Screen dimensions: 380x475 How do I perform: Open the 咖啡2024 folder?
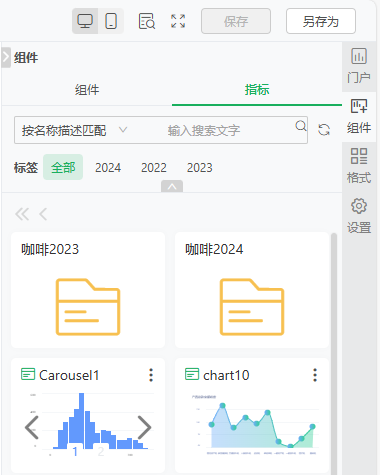tap(252, 290)
